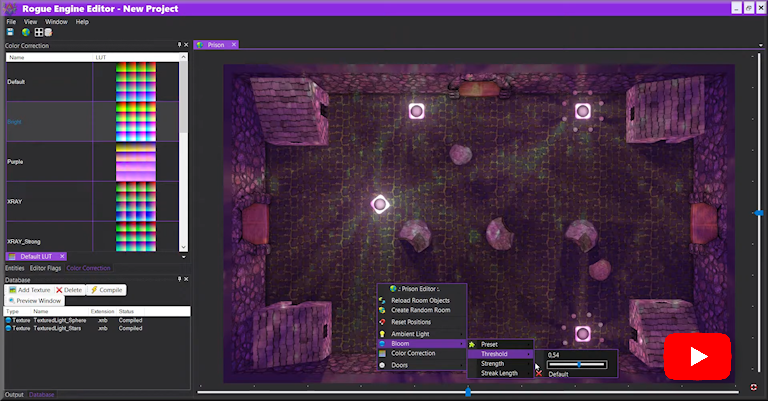Expand the Strength submenu

click(500, 364)
